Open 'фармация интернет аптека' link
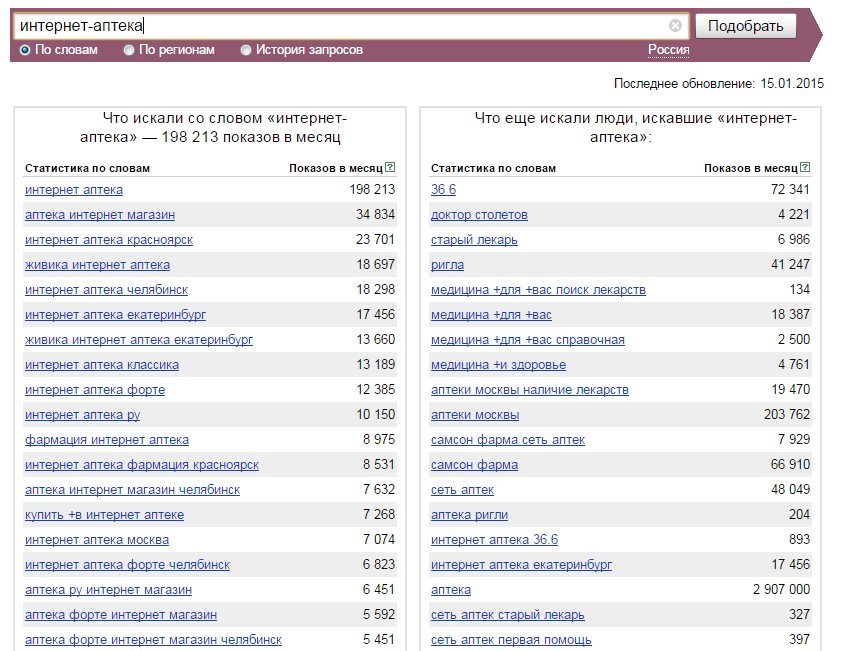The height and width of the screenshot is (651, 842). [x=107, y=439]
